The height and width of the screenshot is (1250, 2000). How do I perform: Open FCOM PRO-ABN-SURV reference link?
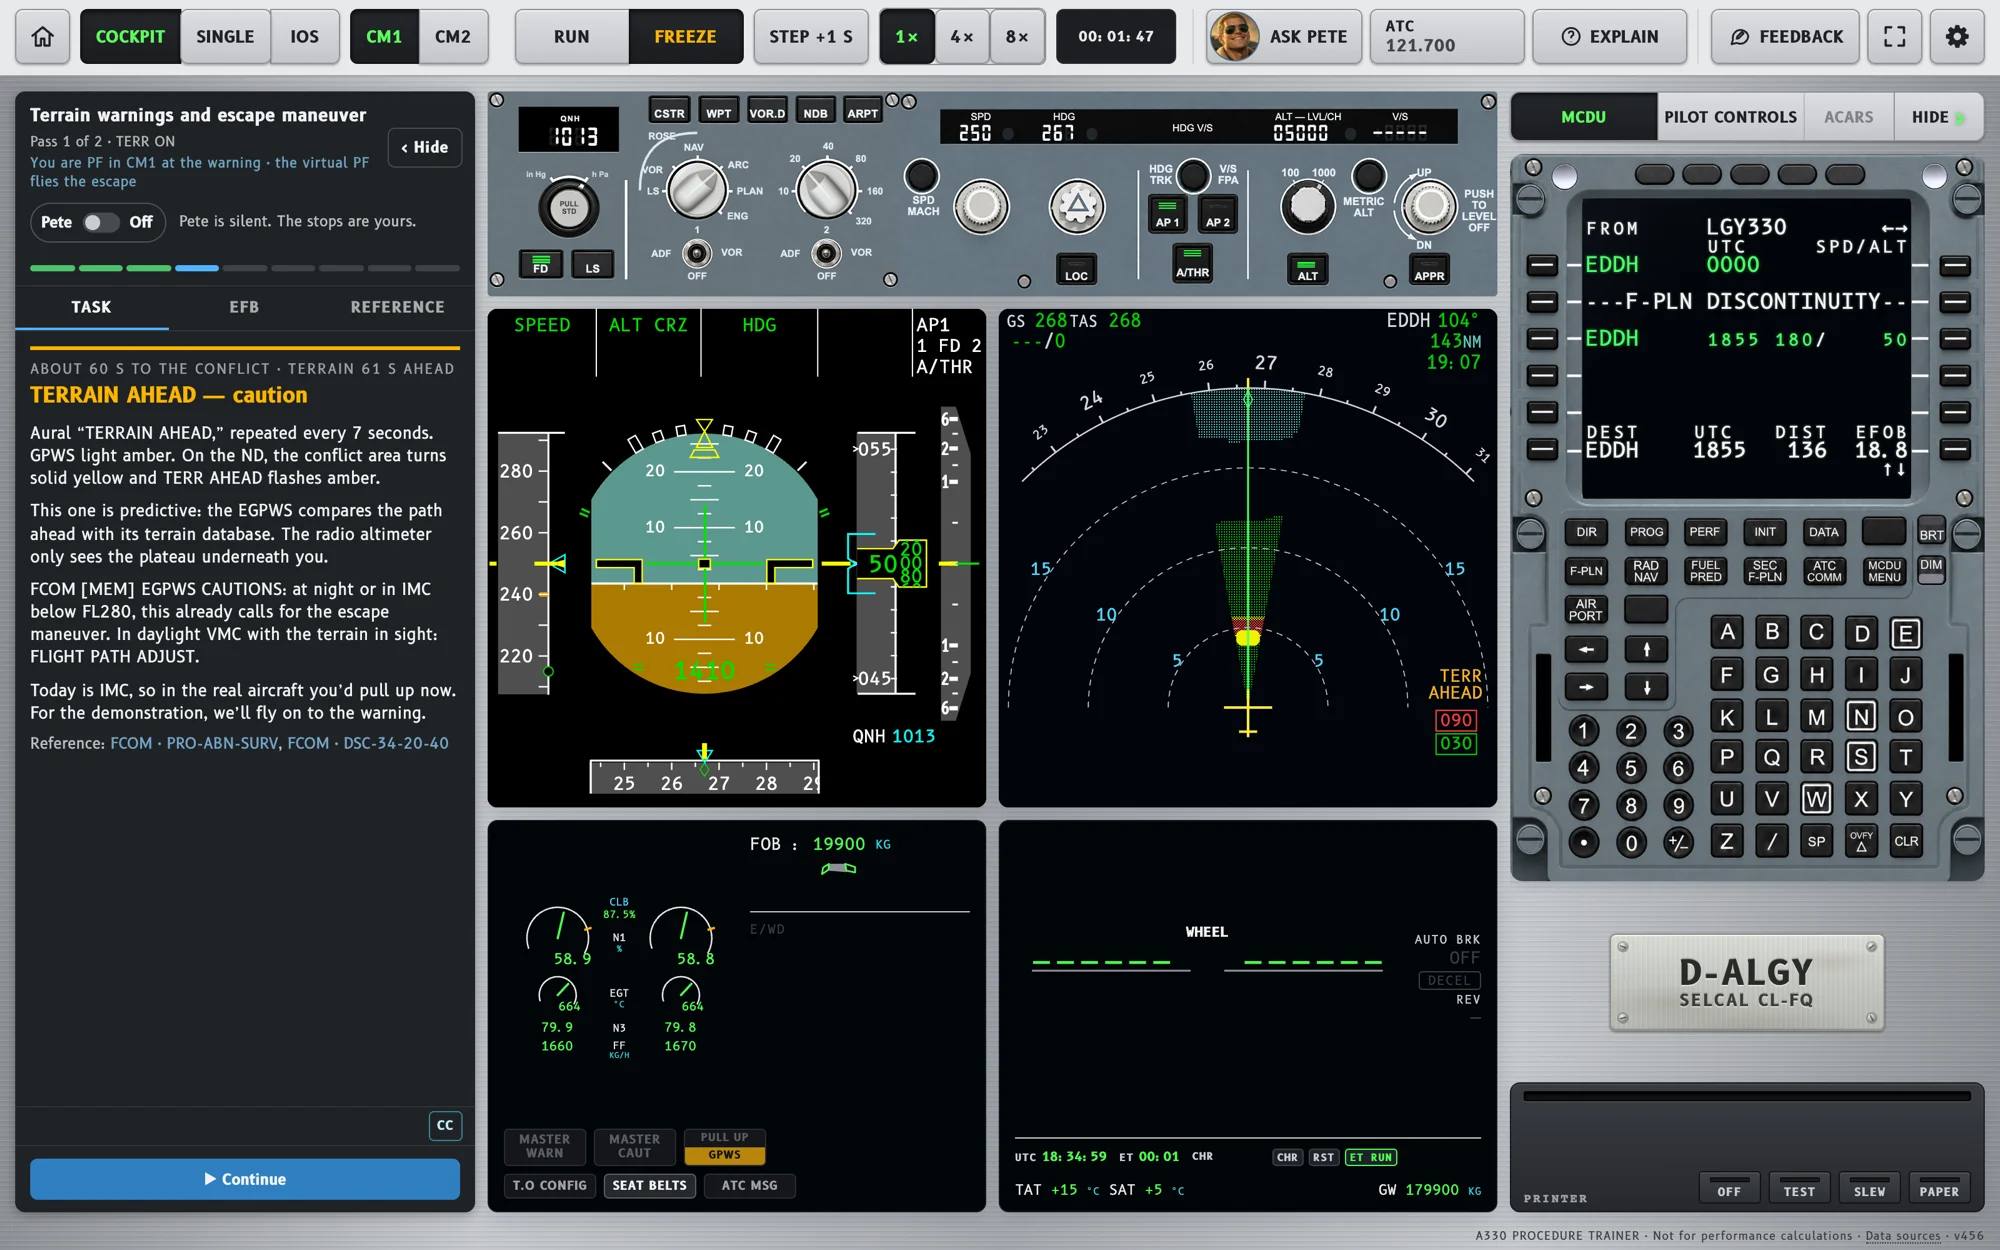[x=194, y=743]
